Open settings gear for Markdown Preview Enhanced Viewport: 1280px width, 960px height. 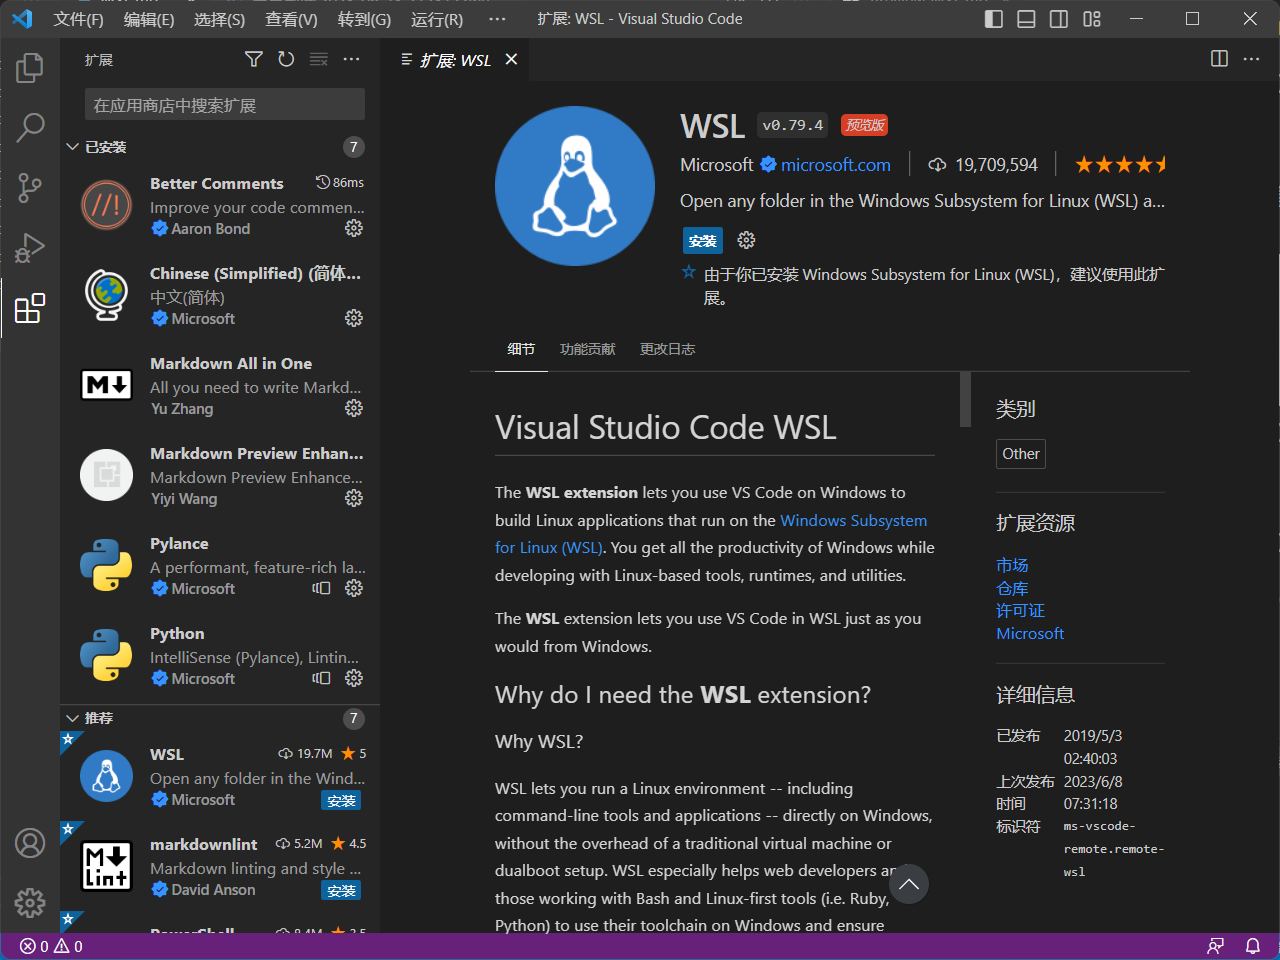click(x=354, y=498)
